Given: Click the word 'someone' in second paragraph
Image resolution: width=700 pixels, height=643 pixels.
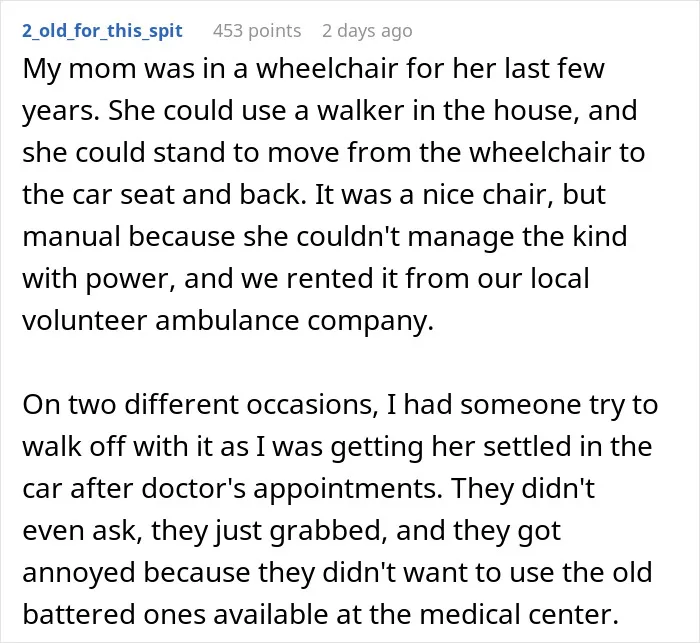Looking at the screenshot, I should point(521,405).
